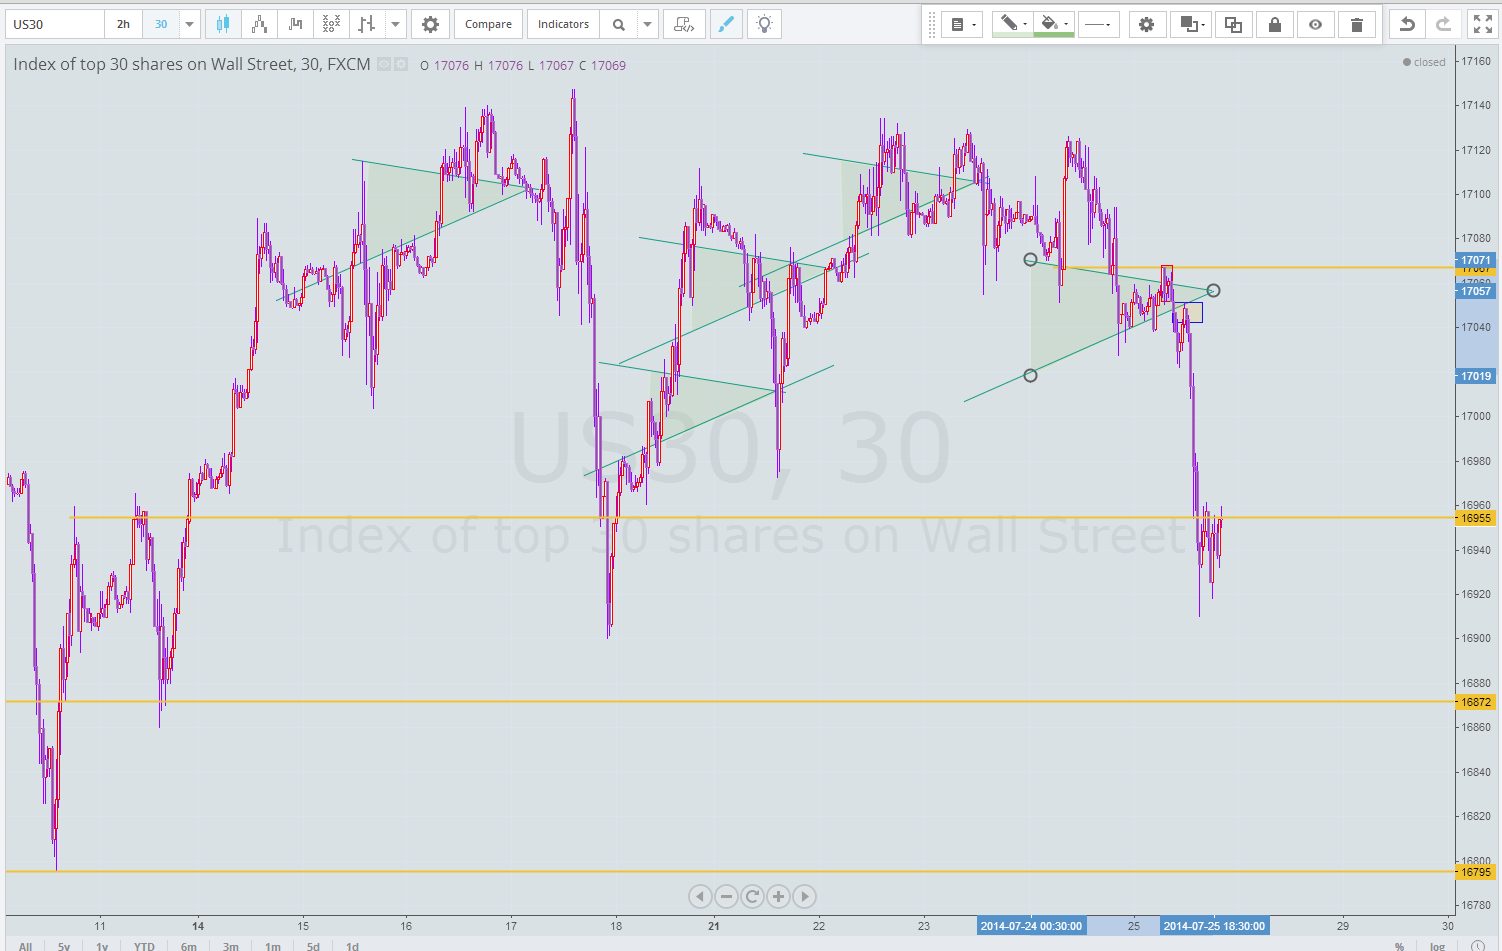1502x951 pixels.
Task: Select the Candles chart style
Action: click(x=223, y=24)
